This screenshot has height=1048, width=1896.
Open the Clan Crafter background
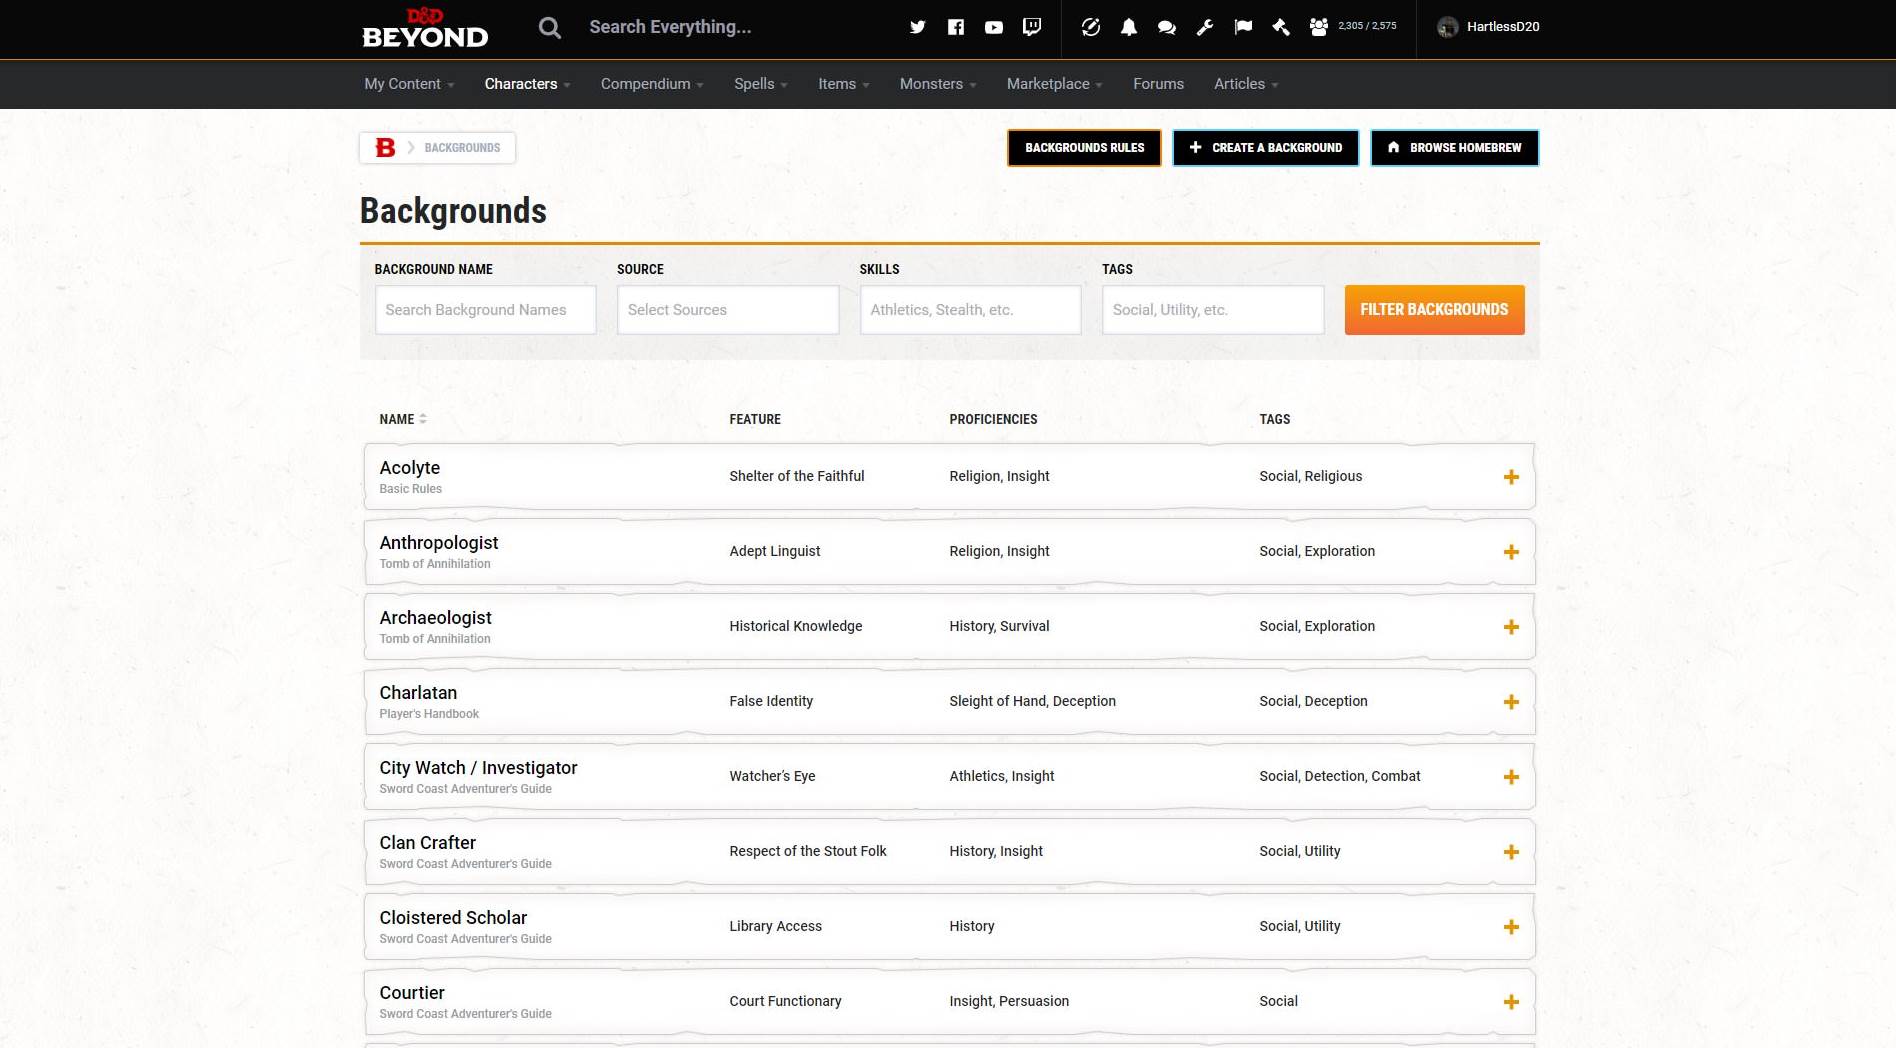pos(427,843)
